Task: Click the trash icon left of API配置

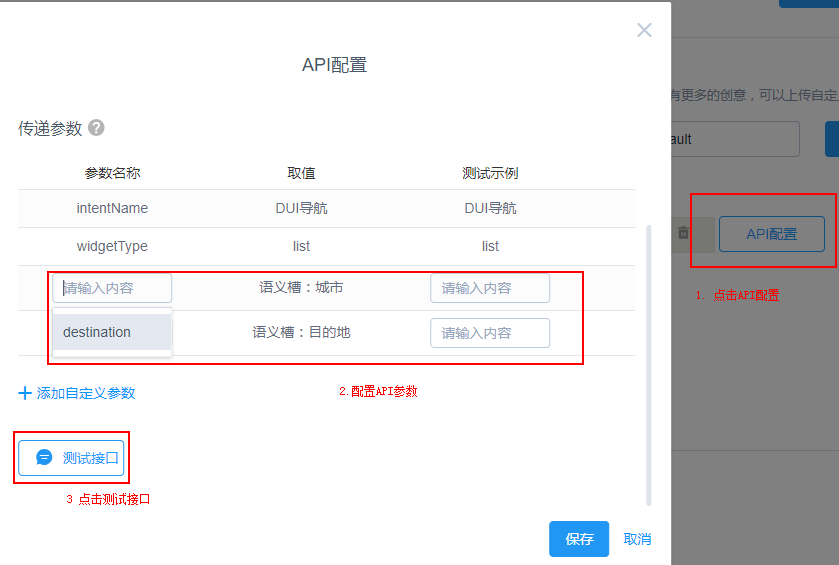Action: coord(683,233)
